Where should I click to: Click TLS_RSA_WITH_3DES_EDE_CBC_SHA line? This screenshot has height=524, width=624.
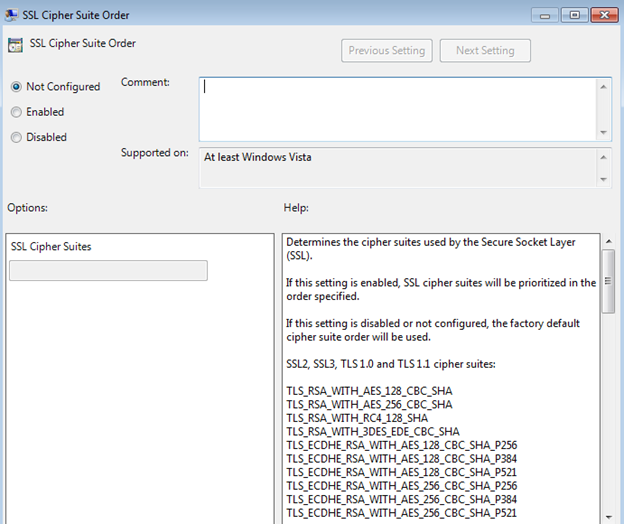[373, 432]
